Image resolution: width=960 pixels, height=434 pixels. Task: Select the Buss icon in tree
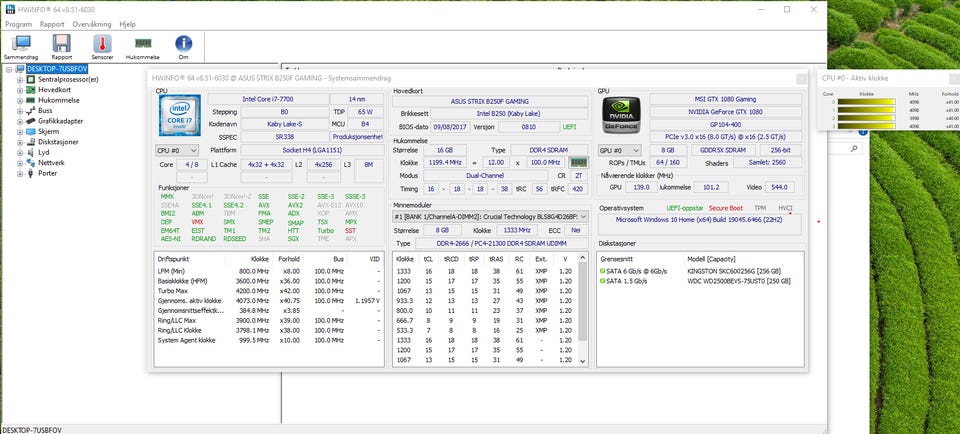point(31,111)
